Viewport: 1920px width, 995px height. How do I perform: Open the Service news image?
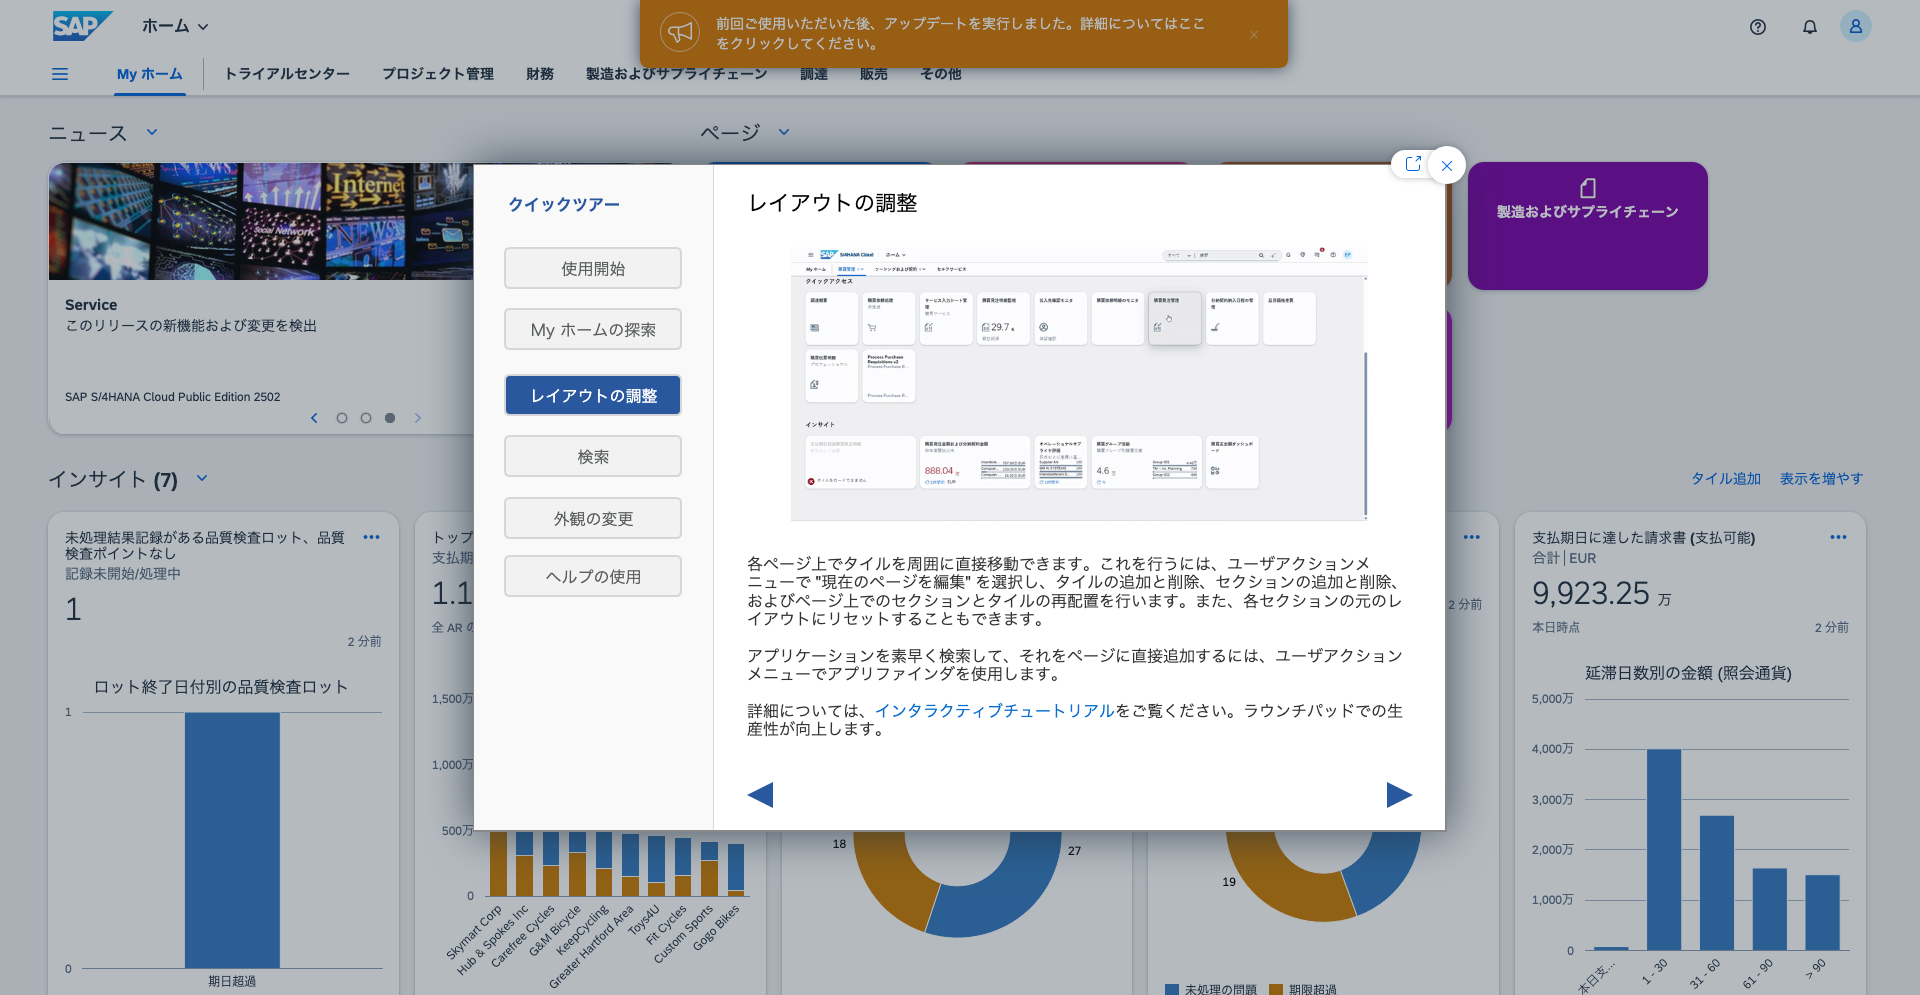pos(261,221)
